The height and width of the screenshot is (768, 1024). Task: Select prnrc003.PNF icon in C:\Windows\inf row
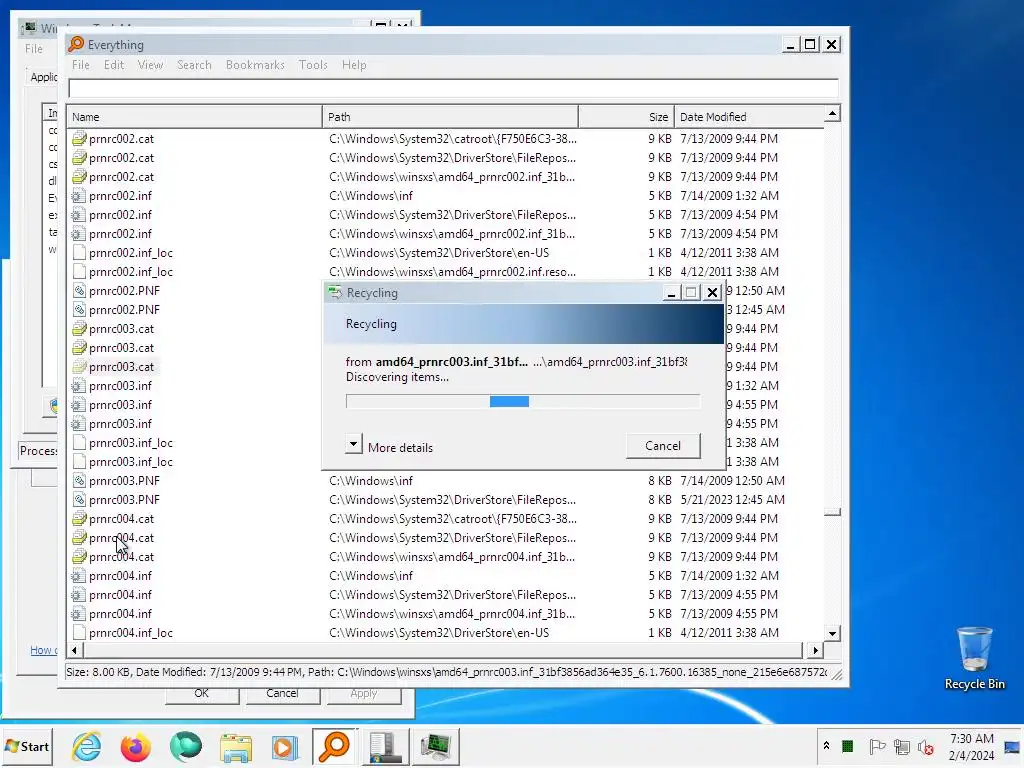click(79, 481)
